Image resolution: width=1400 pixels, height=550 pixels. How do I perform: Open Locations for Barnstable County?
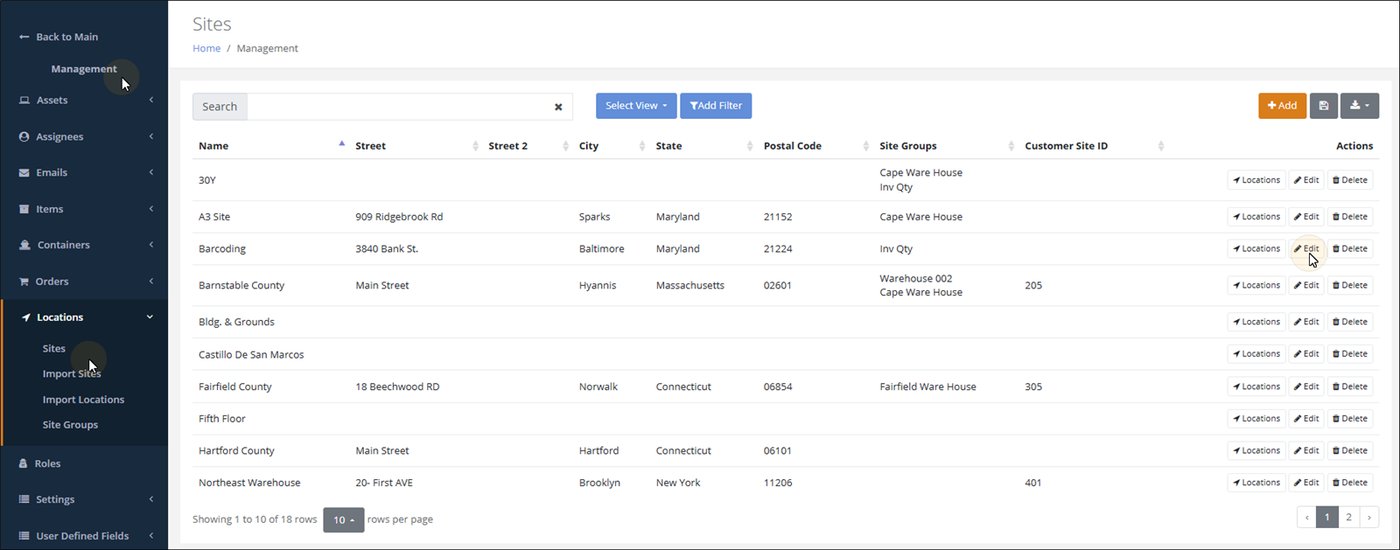click(x=1256, y=285)
